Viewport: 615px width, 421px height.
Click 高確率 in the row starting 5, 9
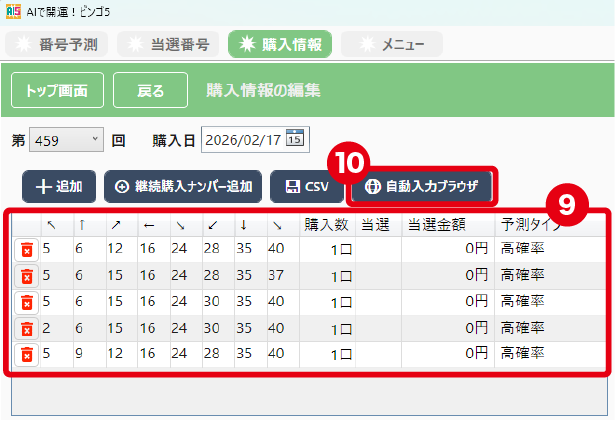(x=522, y=354)
